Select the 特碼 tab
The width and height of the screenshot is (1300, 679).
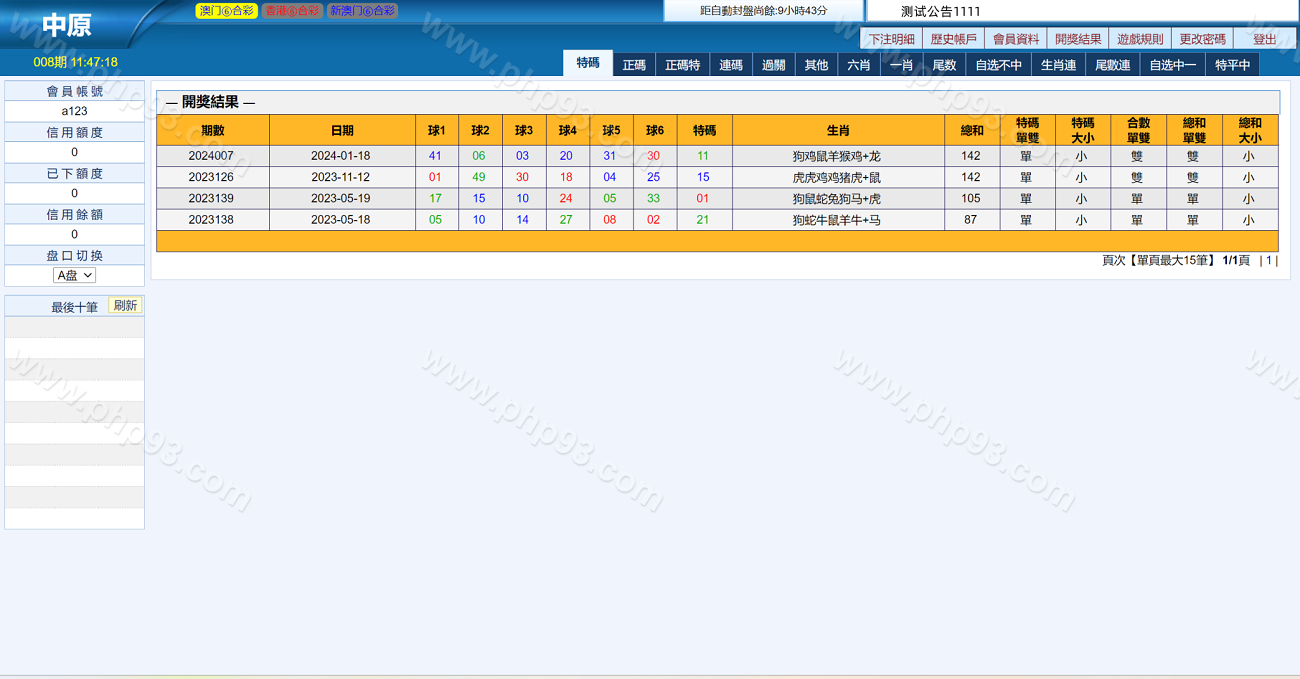588,63
